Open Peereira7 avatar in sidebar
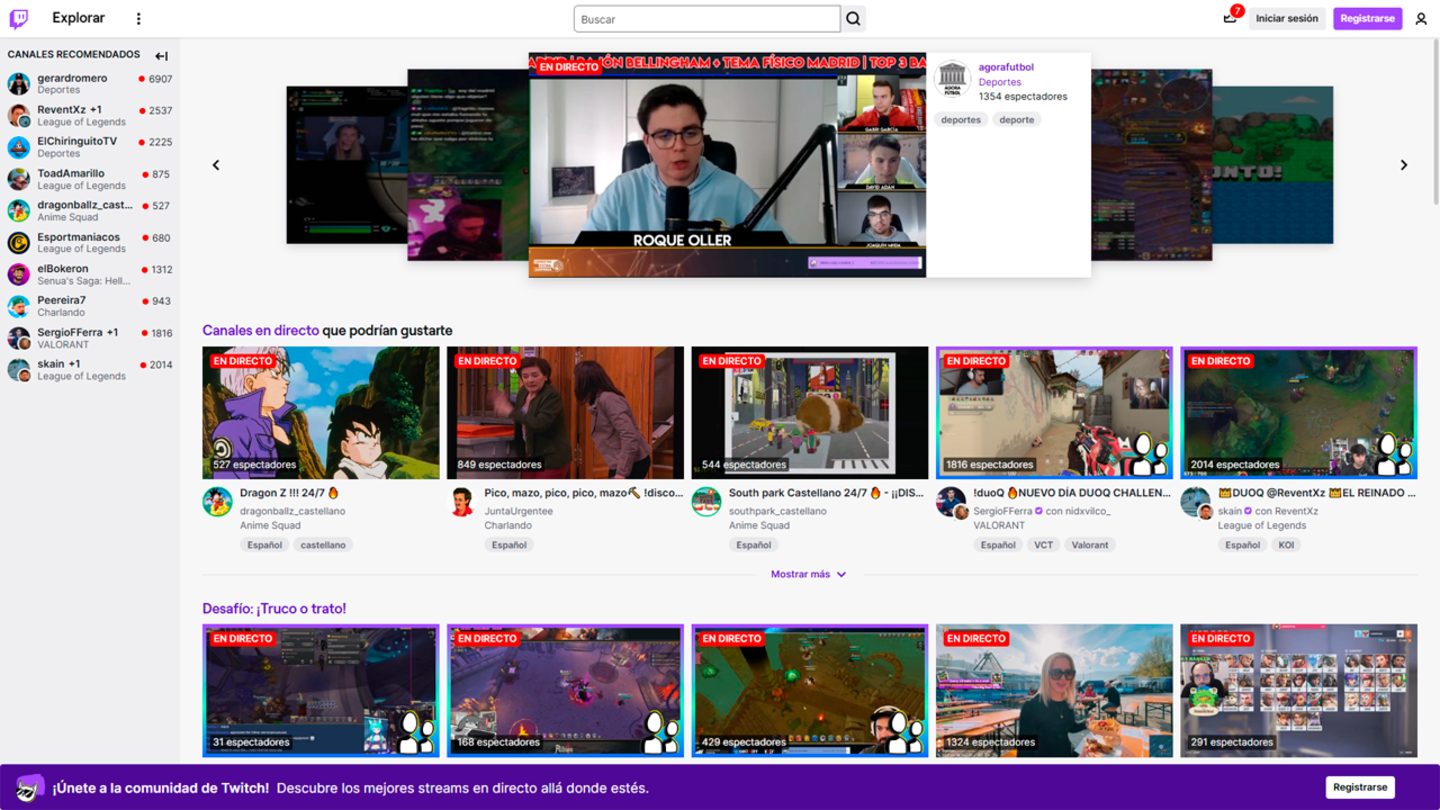The width and height of the screenshot is (1440, 810). 19,306
